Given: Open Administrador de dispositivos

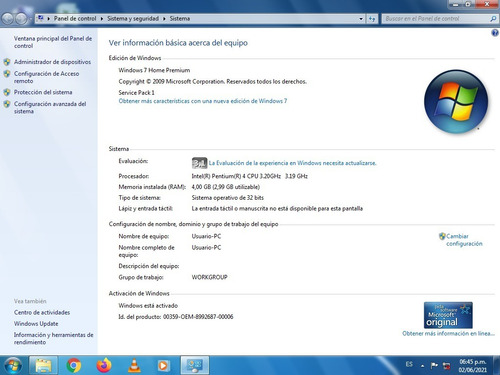Looking at the screenshot, I should coord(52,62).
